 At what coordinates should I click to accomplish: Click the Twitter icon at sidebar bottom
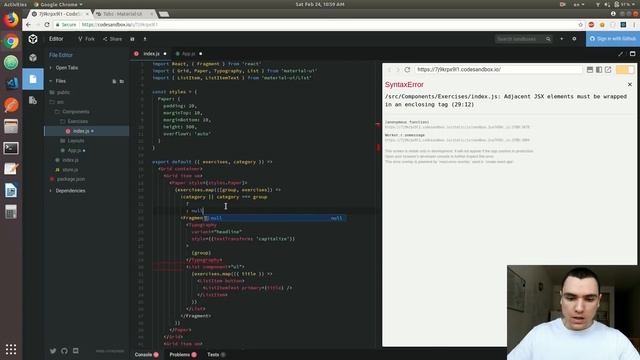(x=53, y=351)
